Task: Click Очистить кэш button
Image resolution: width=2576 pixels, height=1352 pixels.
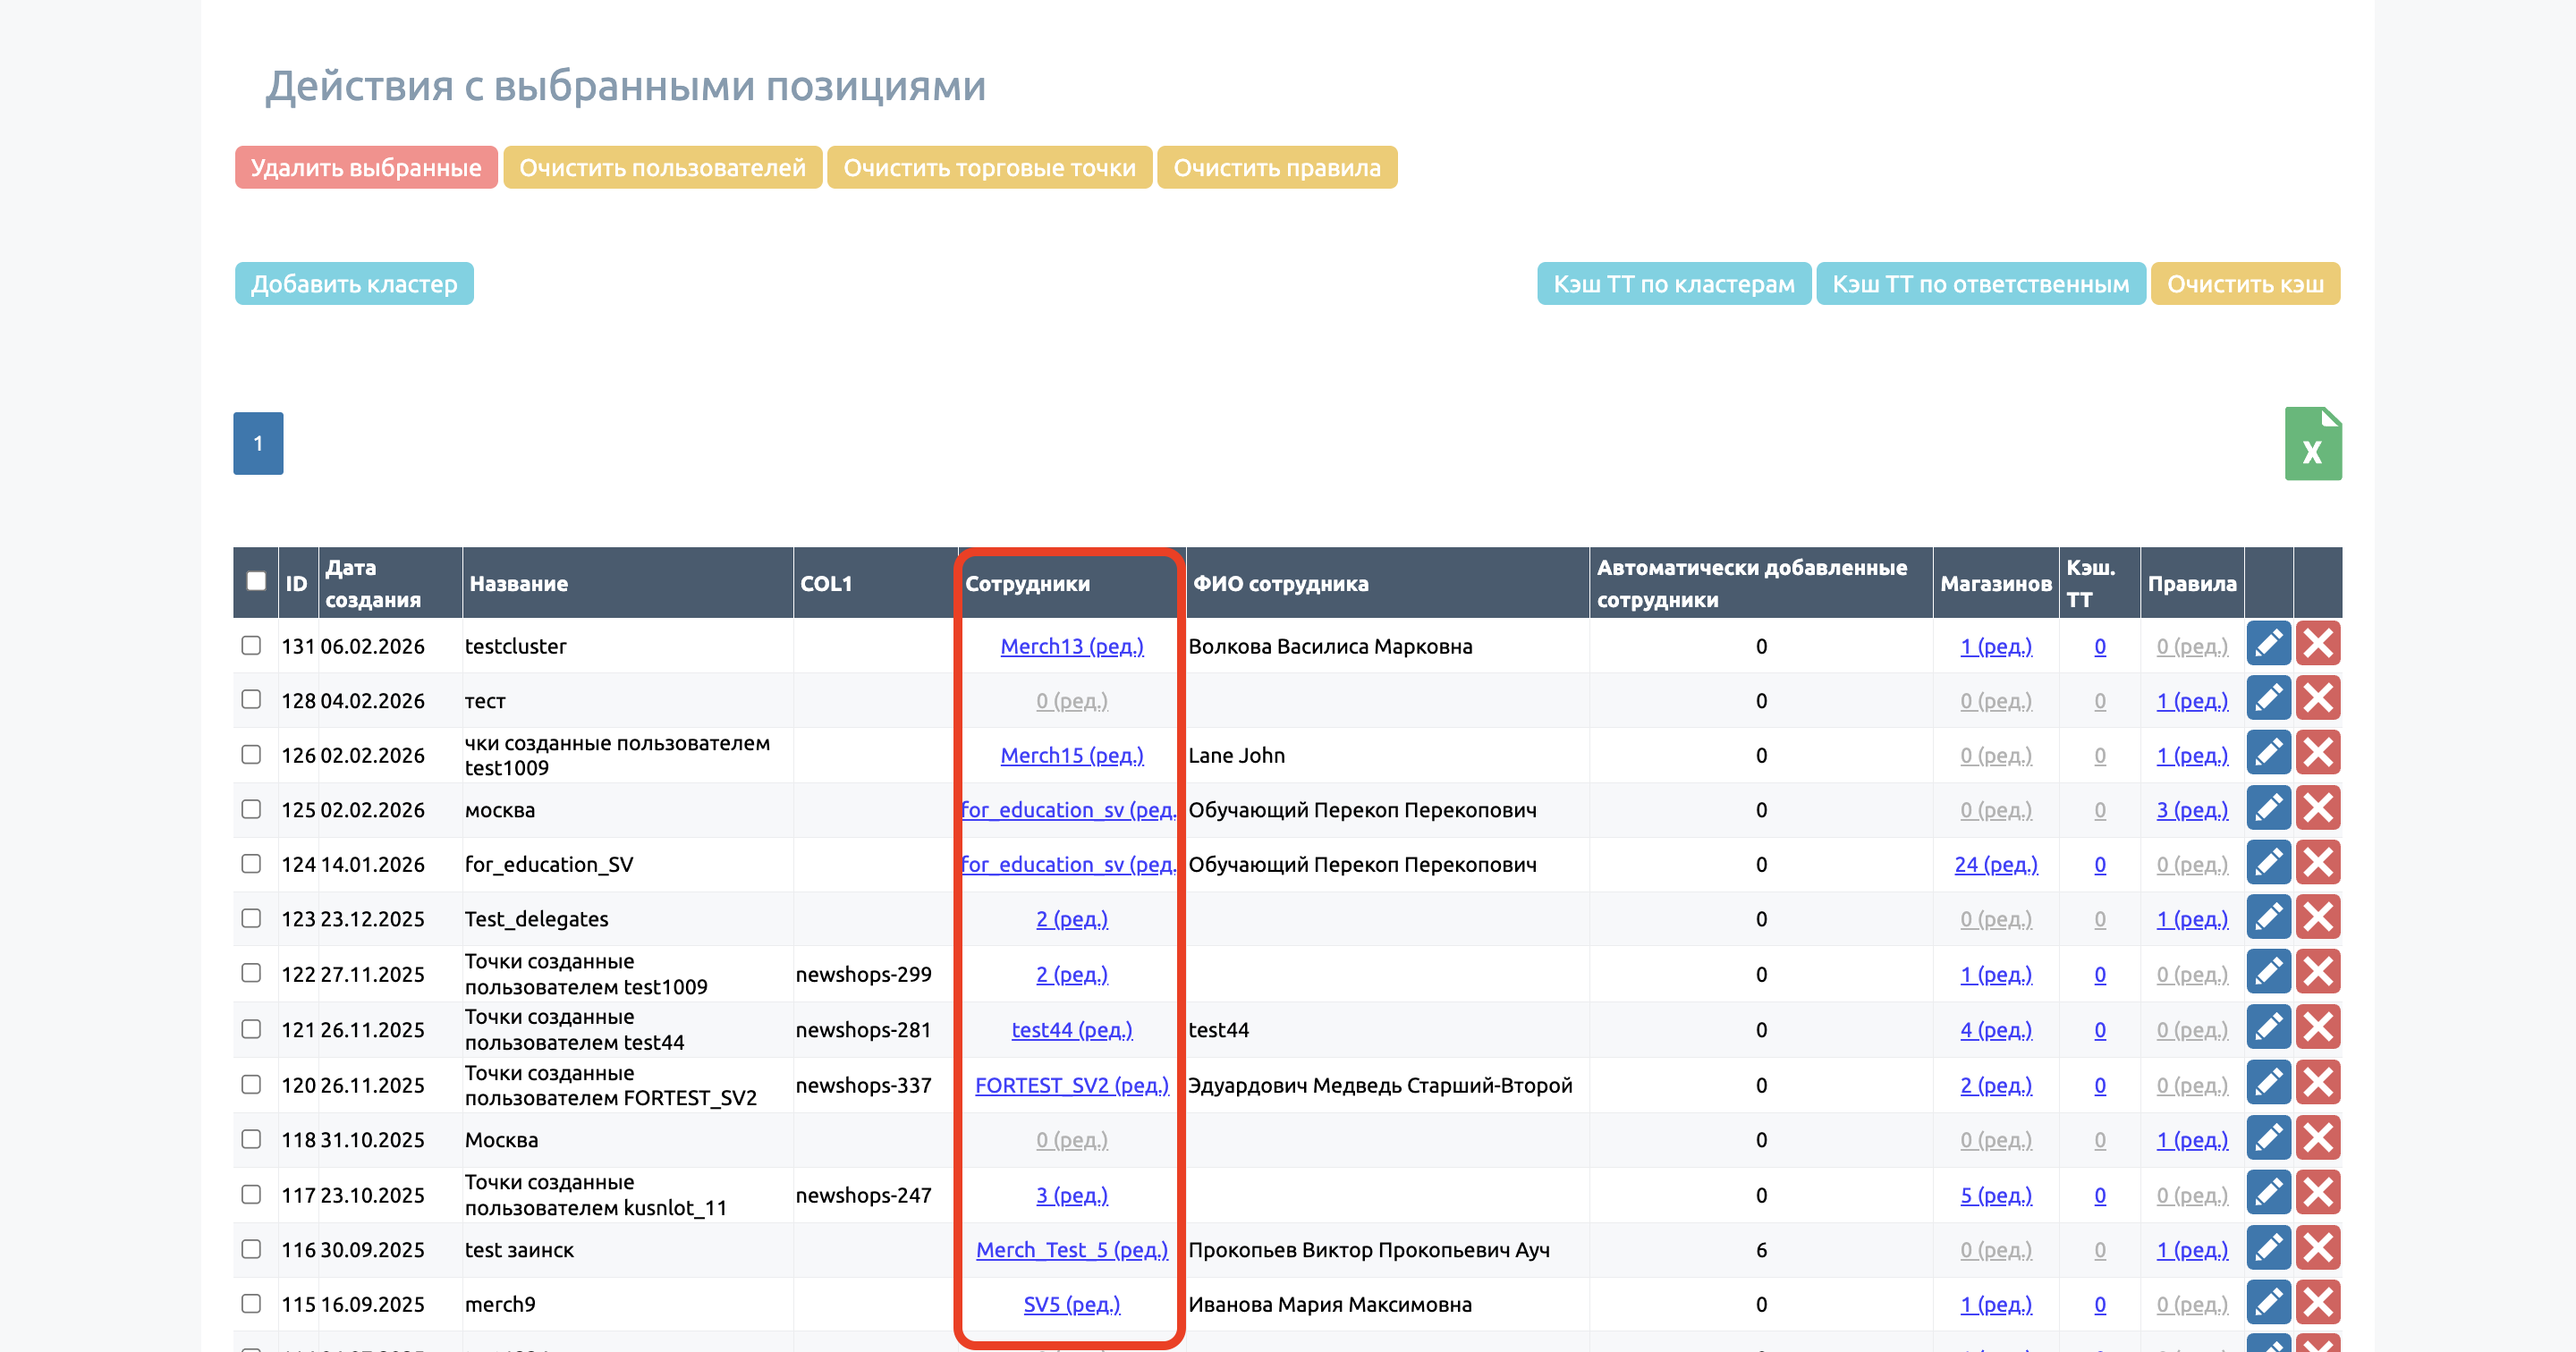Action: point(2244,284)
